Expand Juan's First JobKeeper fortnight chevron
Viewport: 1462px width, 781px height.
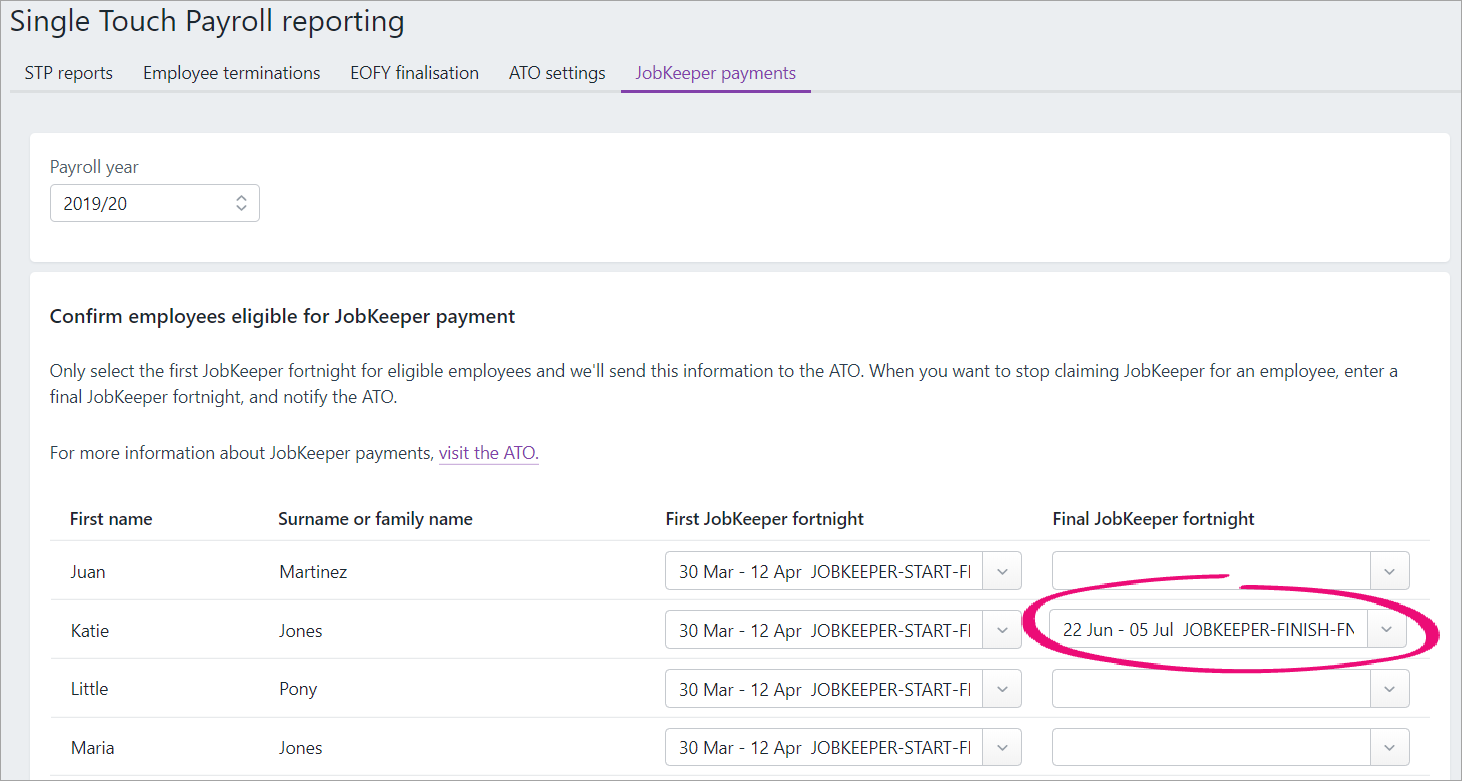1002,572
